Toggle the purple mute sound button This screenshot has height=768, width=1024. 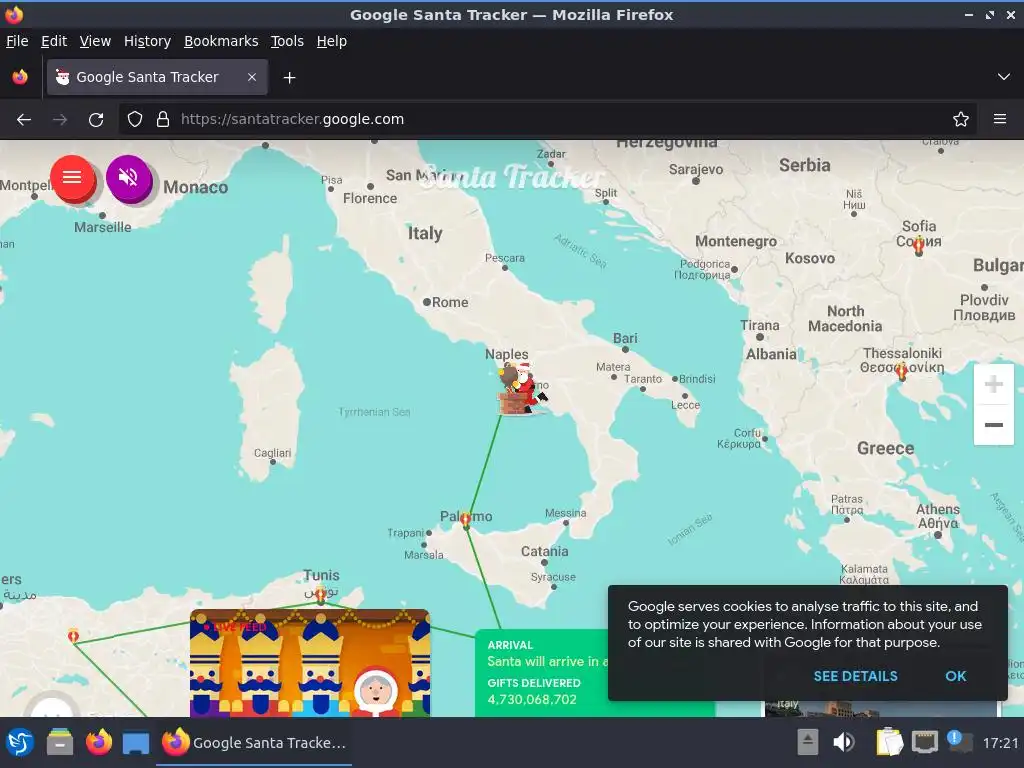tap(129, 178)
